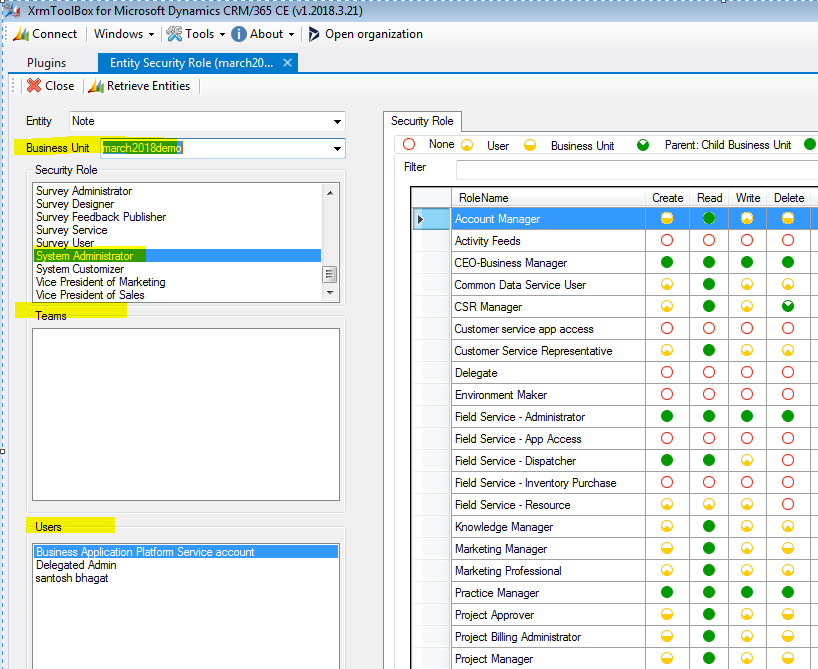This screenshot has height=669, width=818.
Task: Sort by the Delete column header
Action: 789,198
